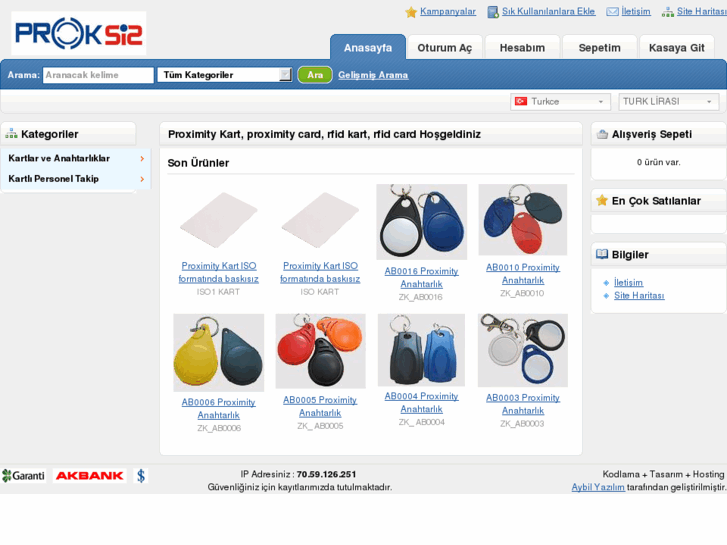Expand Kartlar ve Anahtarlıklar category
The width and height of the screenshot is (727, 545).
[x=76, y=159]
